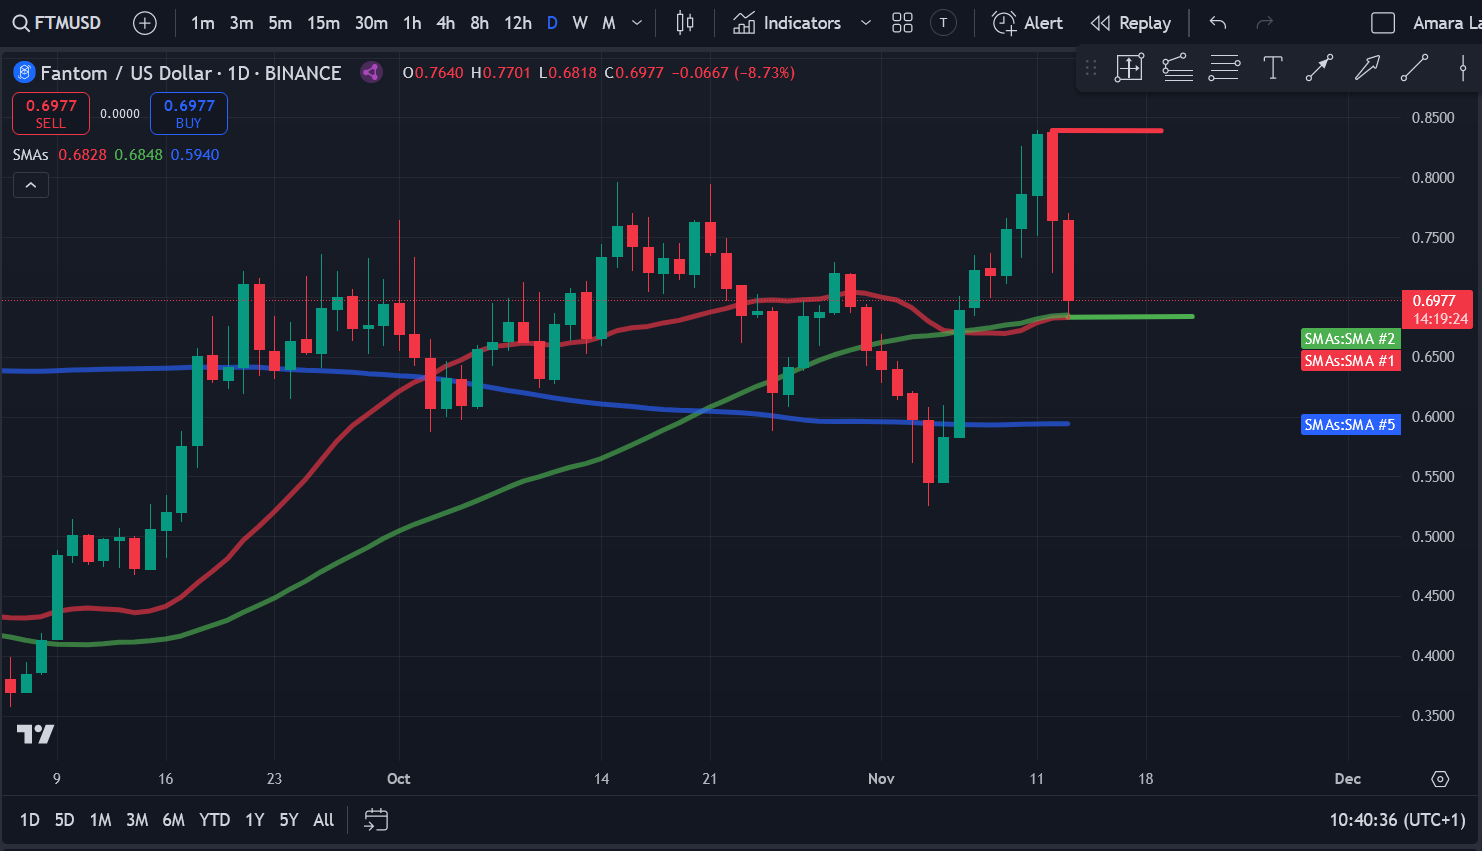Add symbol to compare with plus icon
The image size is (1482, 851).
145,22
